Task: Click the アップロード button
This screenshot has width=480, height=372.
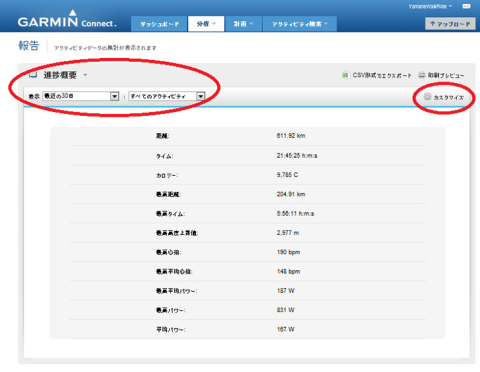Action: 450,24
